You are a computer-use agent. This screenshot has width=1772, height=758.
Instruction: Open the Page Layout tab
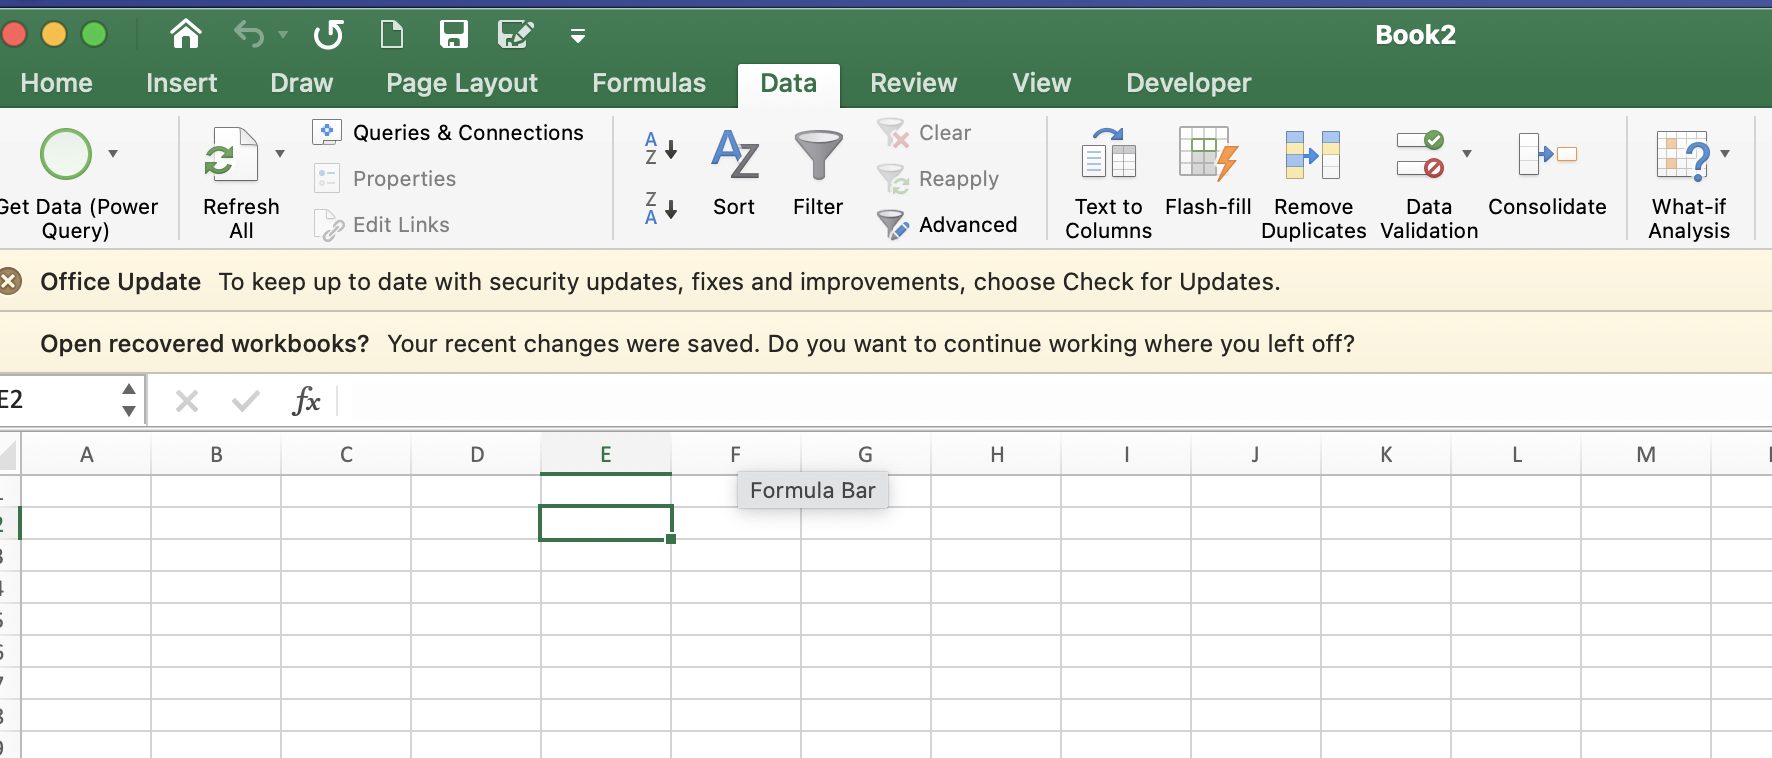point(462,83)
